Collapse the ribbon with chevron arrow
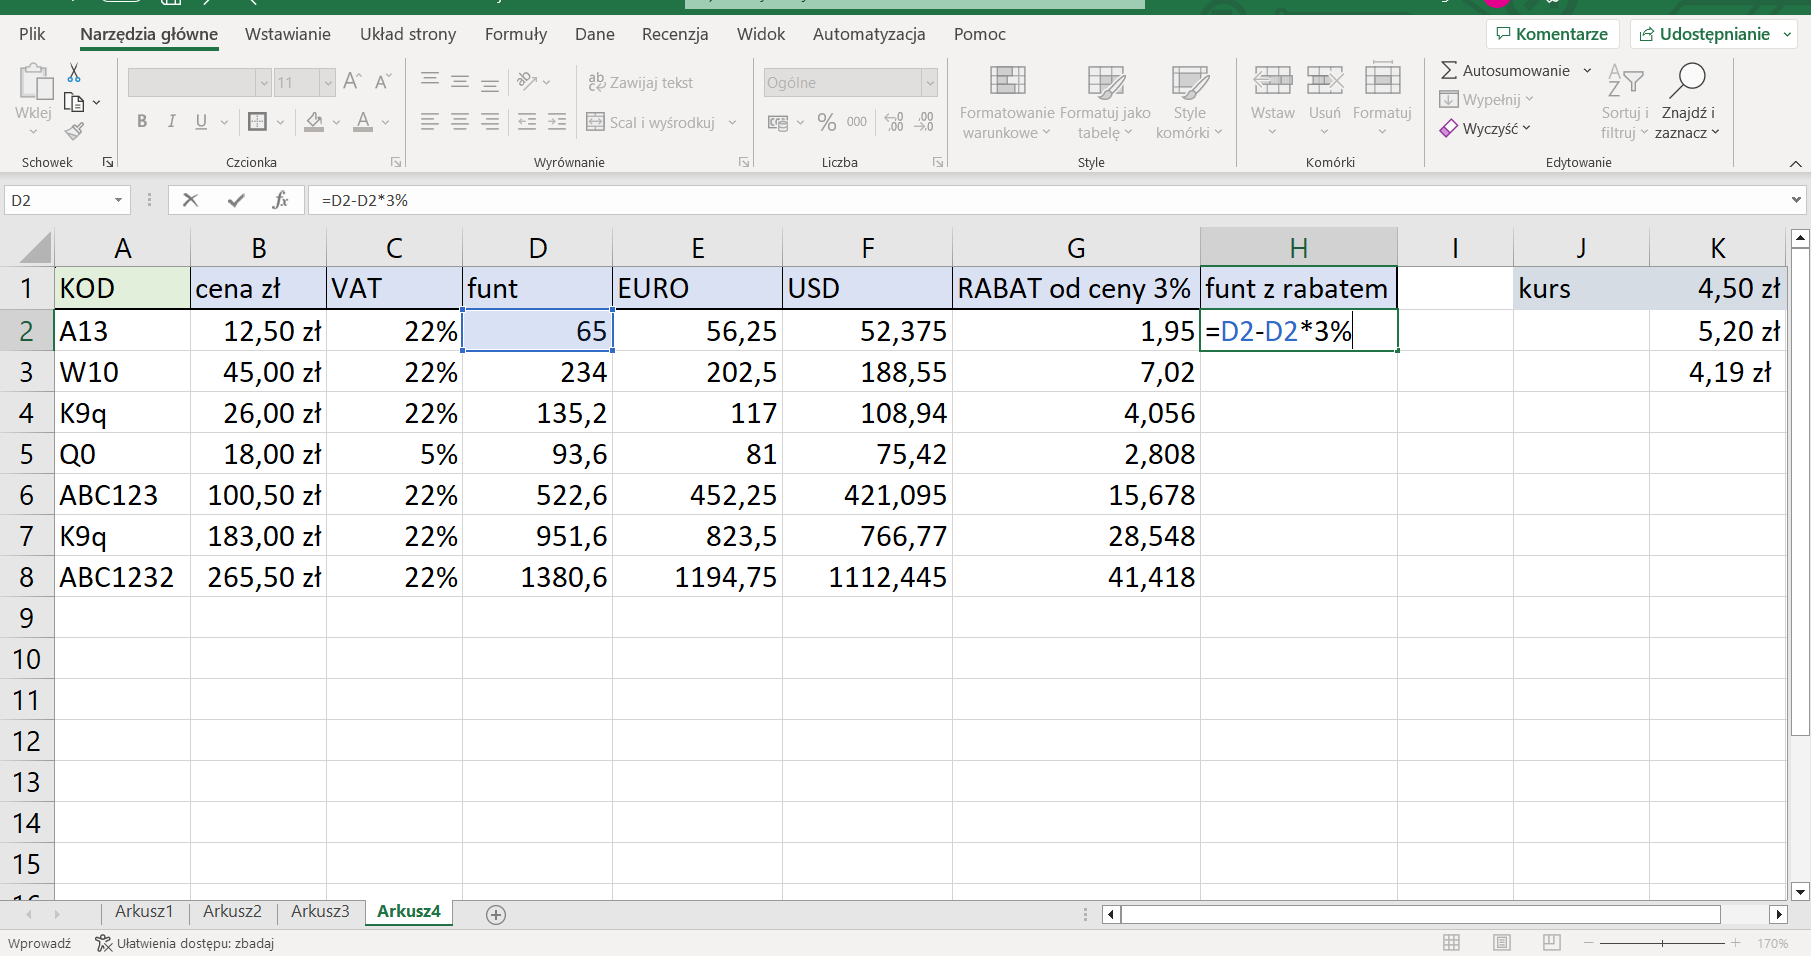Viewport: 1811px width, 956px height. coord(1795,163)
